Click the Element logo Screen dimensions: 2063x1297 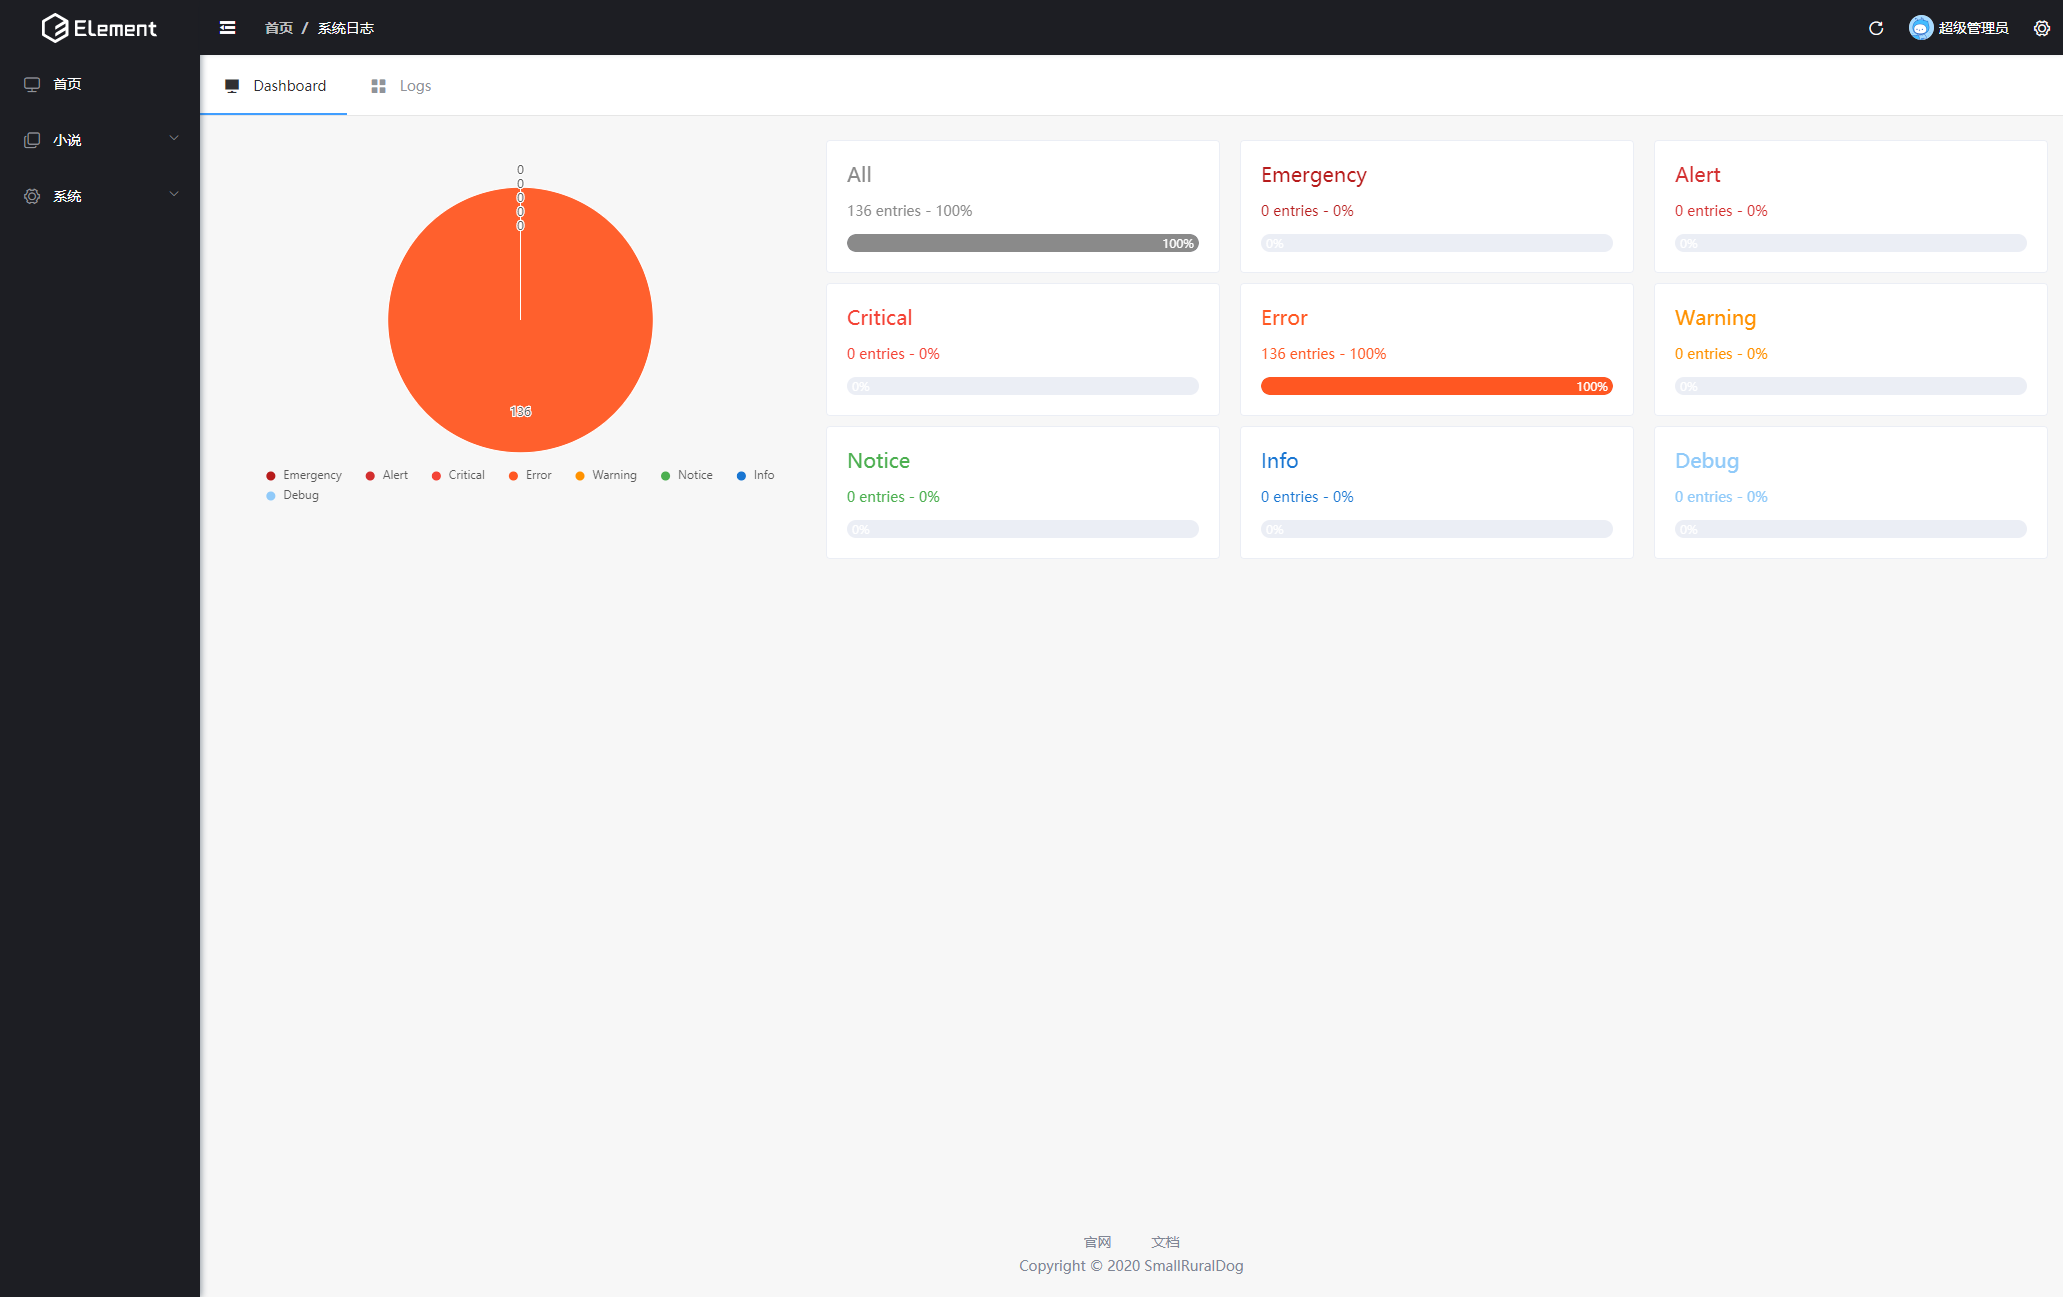pyautogui.click(x=99, y=28)
